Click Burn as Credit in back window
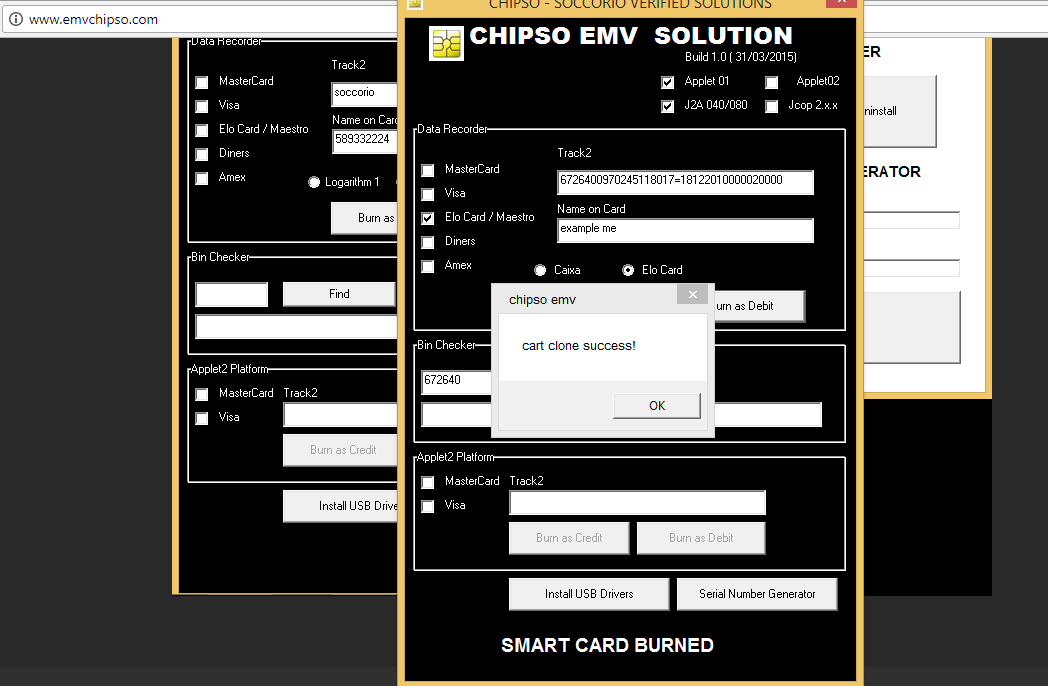The image size is (1048, 686). tap(340, 450)
